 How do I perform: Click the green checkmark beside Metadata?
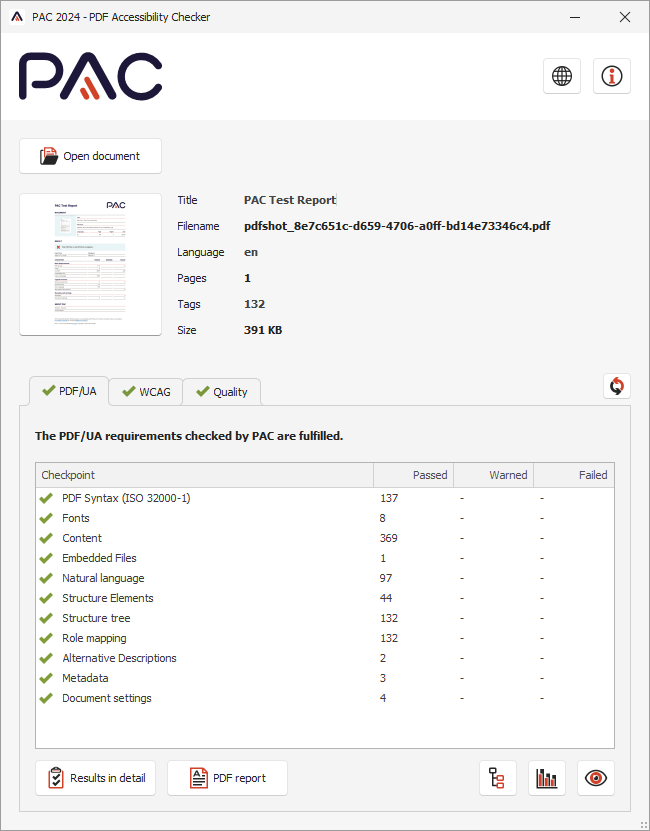pyautogui.click(x=46, y=678)
